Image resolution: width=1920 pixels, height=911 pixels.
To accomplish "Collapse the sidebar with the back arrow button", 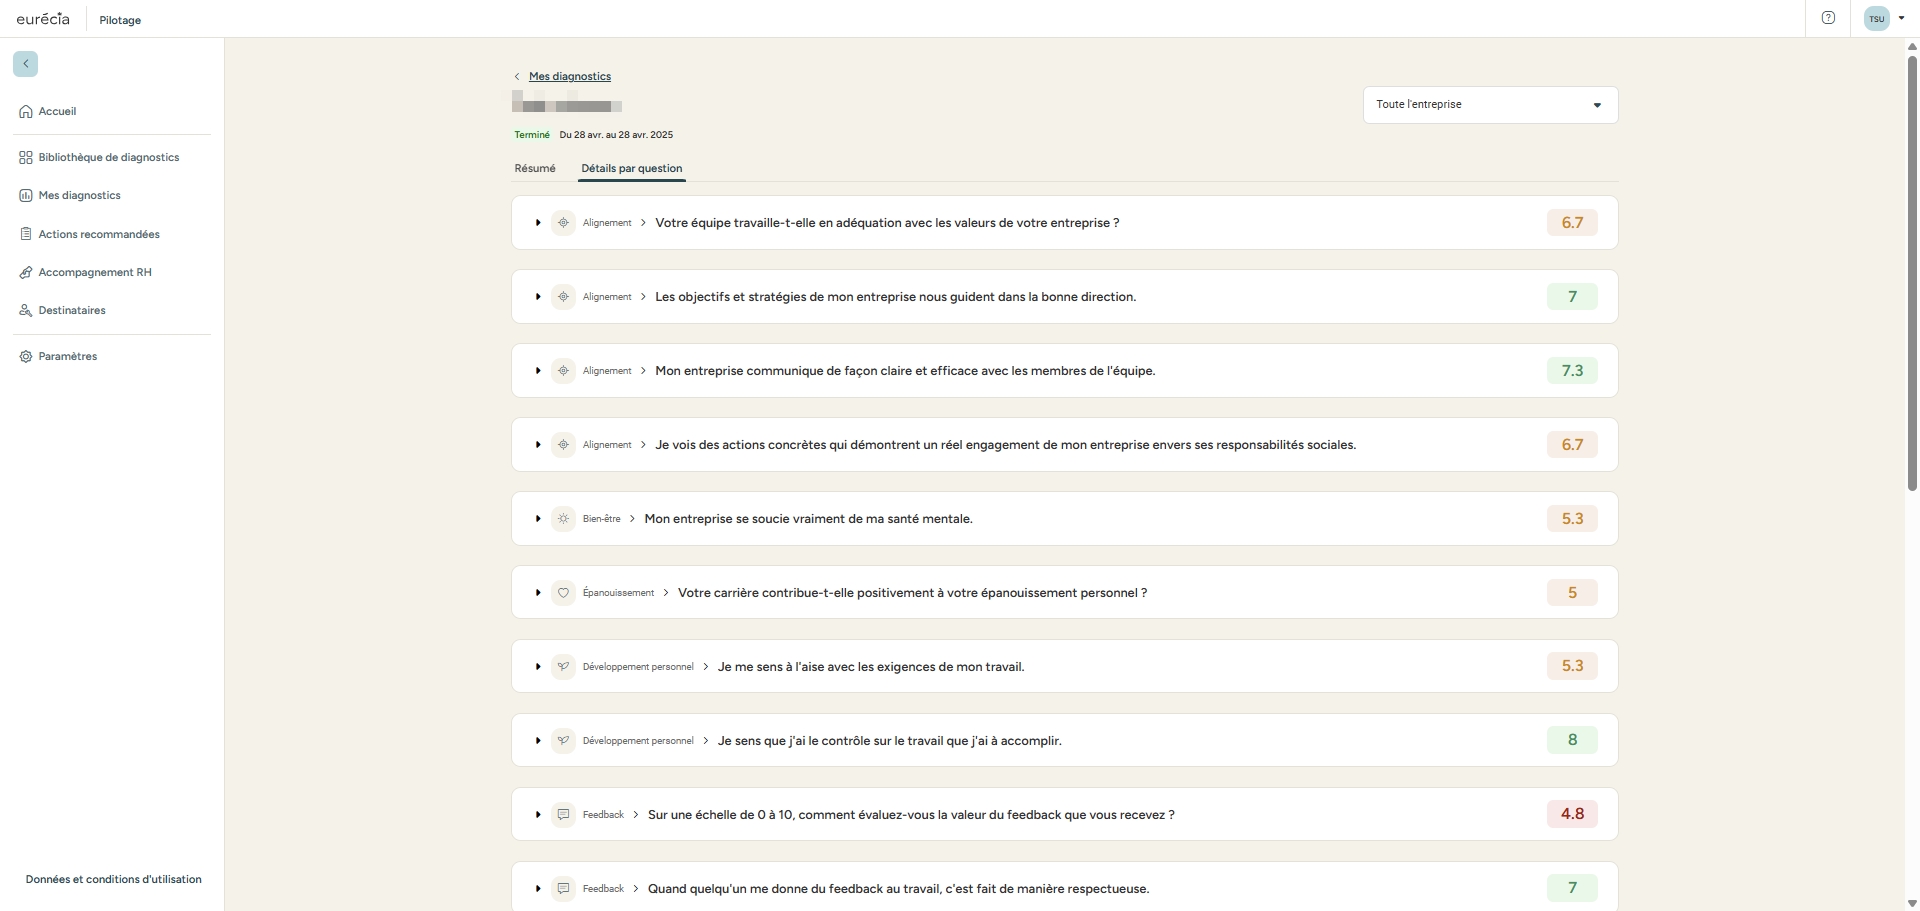I will coord(26,64).
